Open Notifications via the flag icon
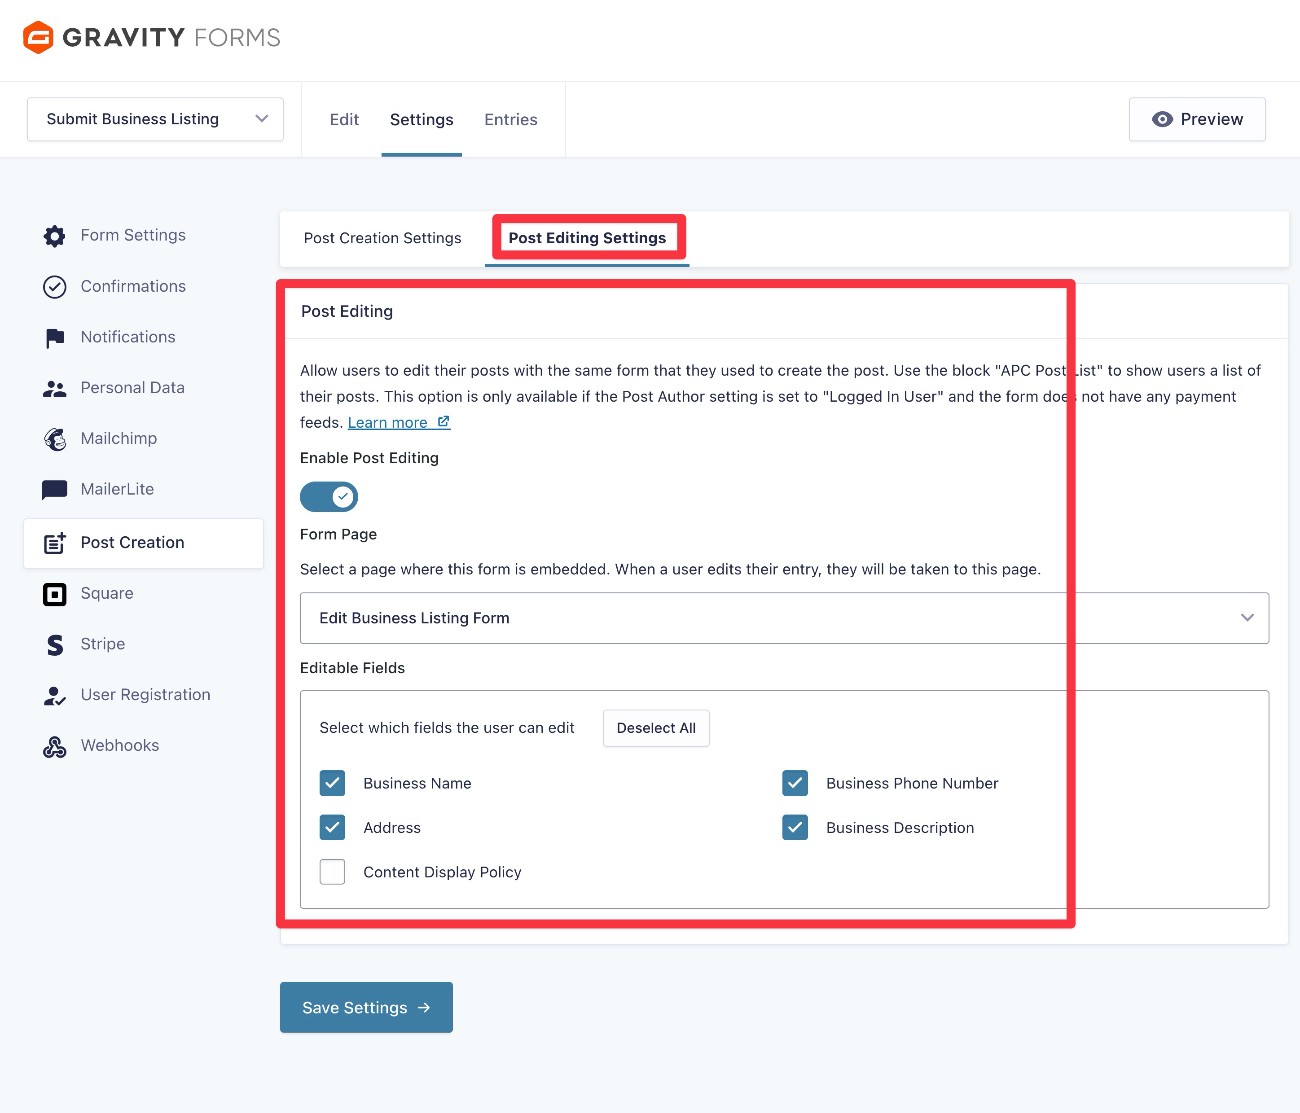Image resolution: width=1300 pixels, height=1113 pixels. click(54, 337)
